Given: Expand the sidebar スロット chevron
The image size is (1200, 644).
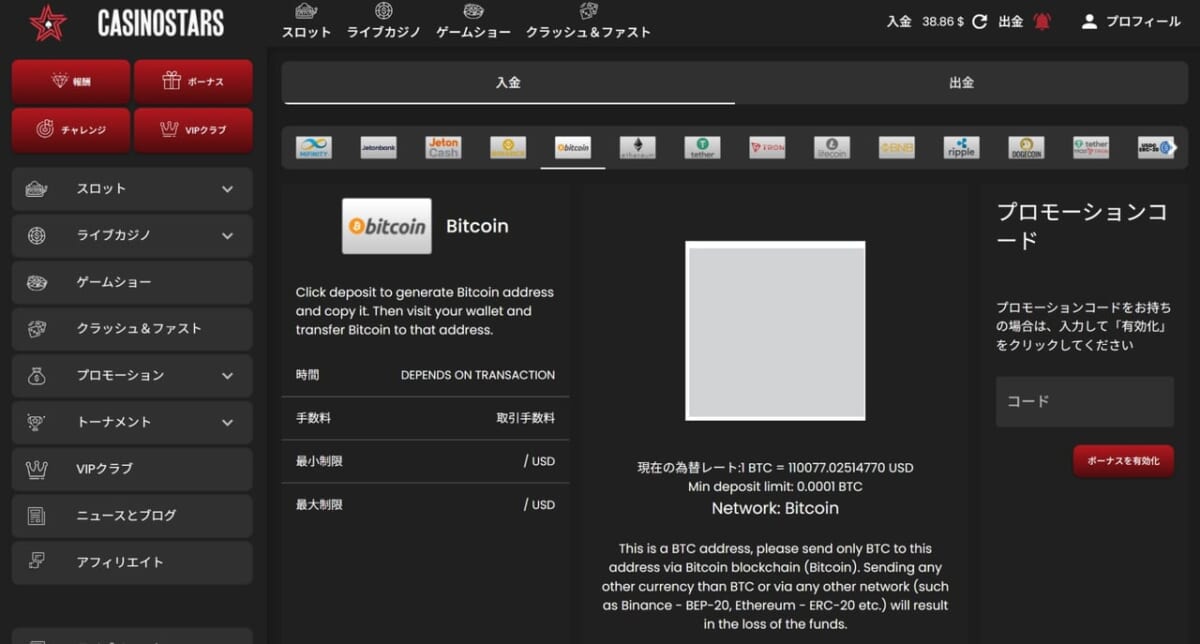Looking at the screenshot, I should click(227, 189).
